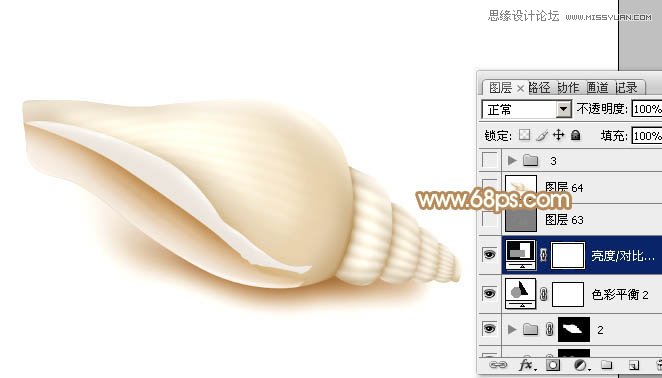Hide the 亮度/对比 adjustment layer

coord(489,254)
